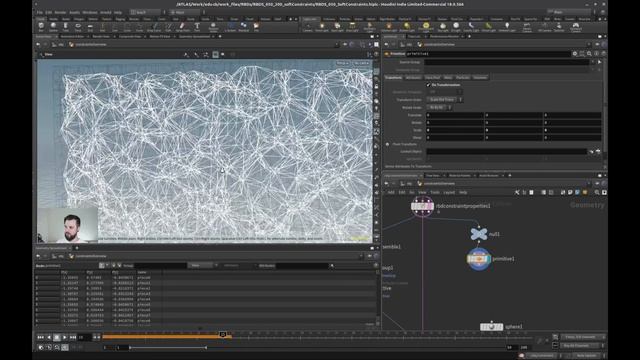Image resolution: width=640 pixels, height=360 pixels.
Task: Create a Sky Light from the shelf
Action: (443, 27)
